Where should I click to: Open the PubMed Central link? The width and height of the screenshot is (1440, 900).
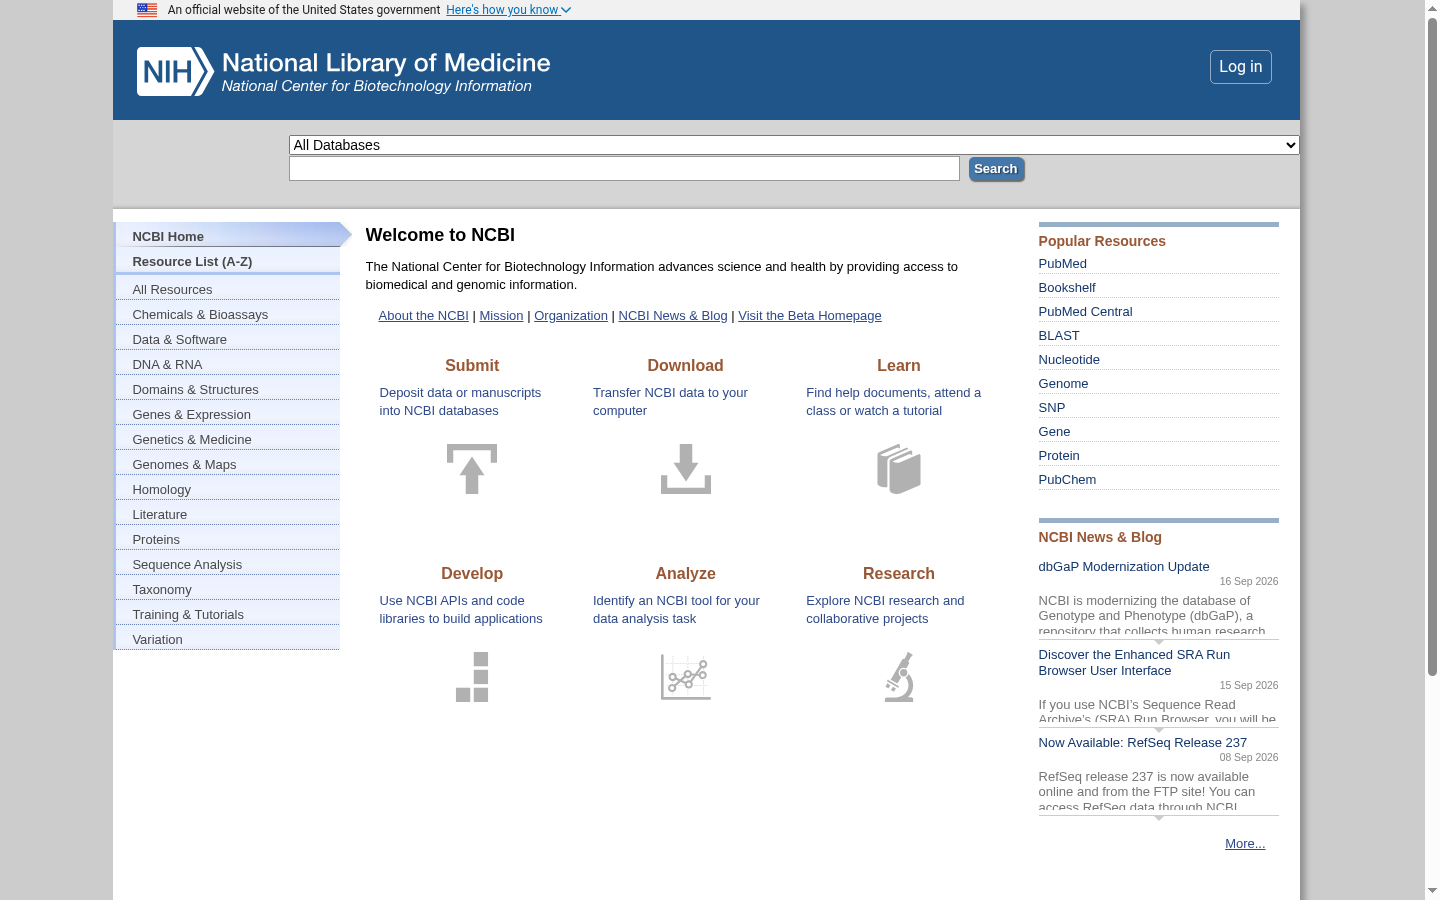pyautogui.click(x=1085, y=311)
